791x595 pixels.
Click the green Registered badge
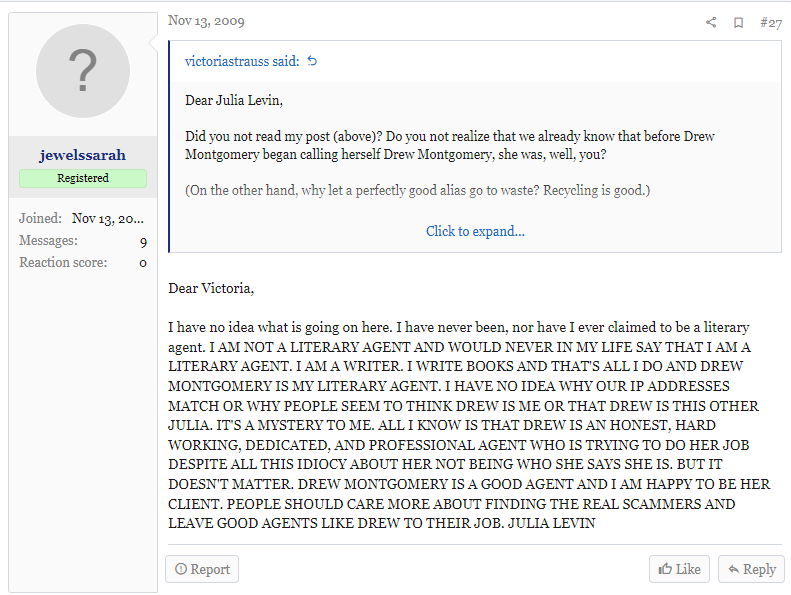tap(83, 178)
